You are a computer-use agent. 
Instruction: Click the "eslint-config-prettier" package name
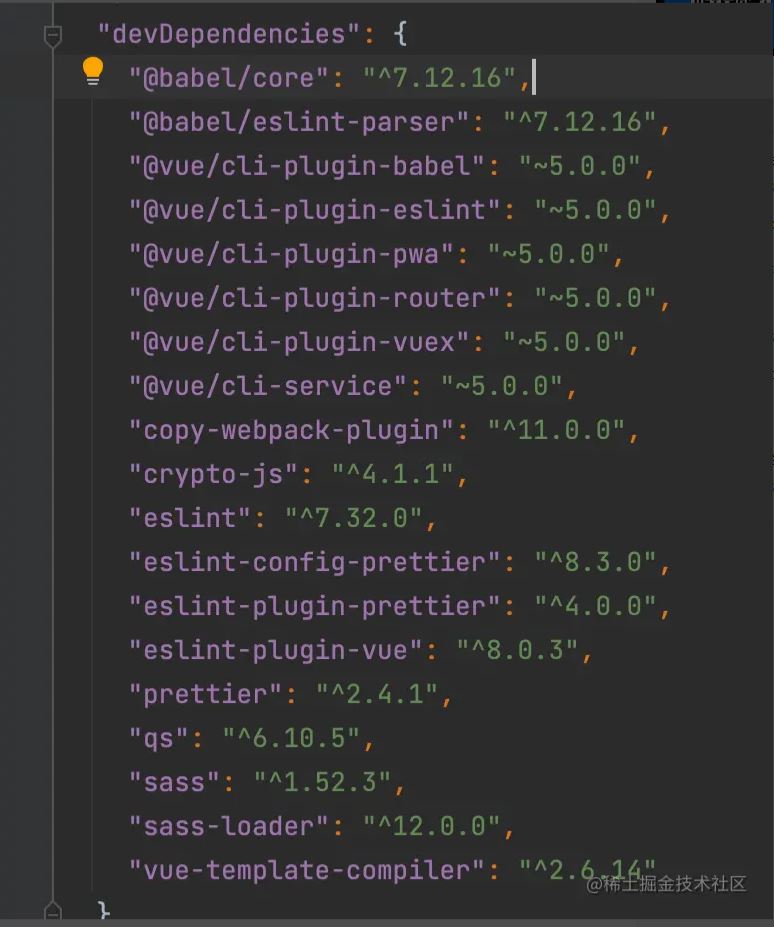tap(314, 562)
